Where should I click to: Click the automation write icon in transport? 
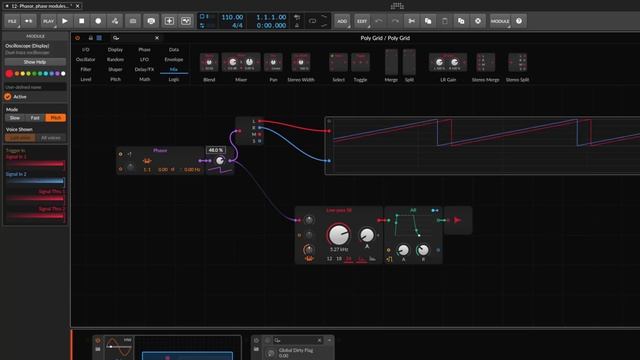coord(115,21)
